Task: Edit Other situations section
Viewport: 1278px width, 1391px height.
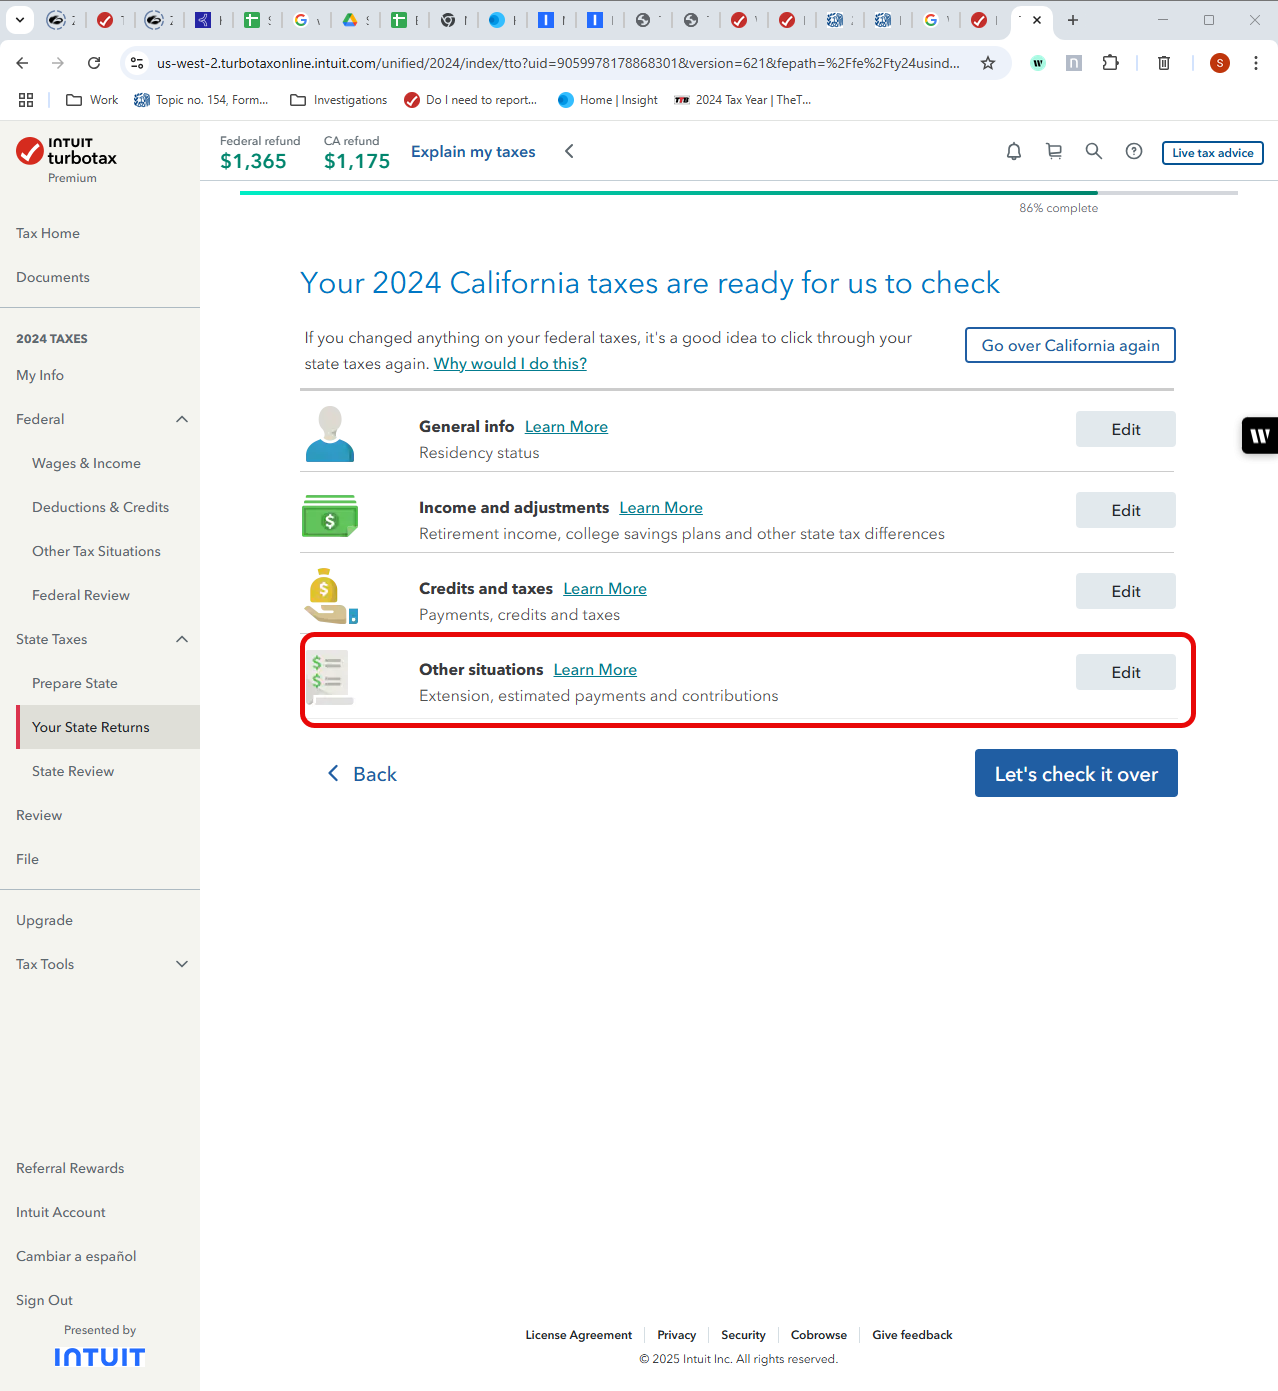Action: [1126, 672]
